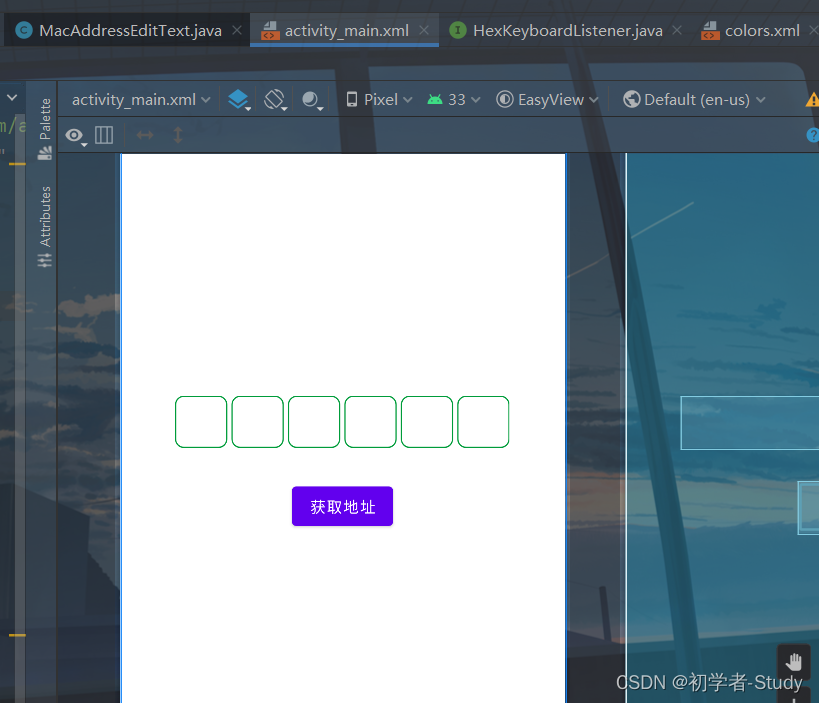Click the orientation rotation icon in toolbar
This screenshot has height=703, width=819.
coord(271,99)
